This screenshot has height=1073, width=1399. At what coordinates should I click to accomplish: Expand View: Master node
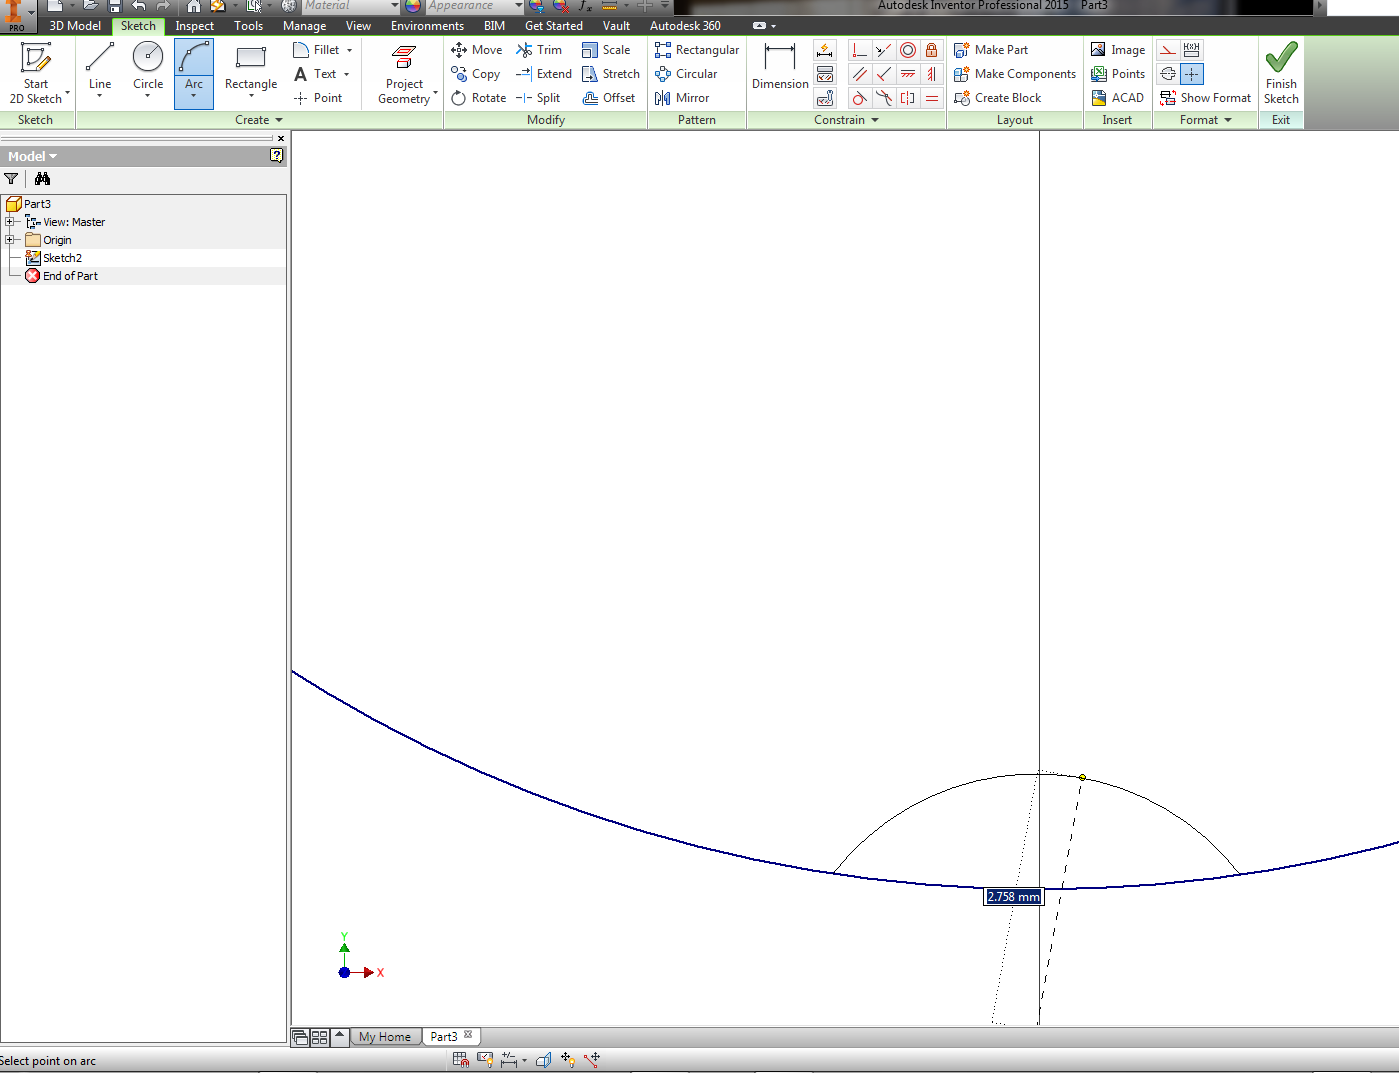click(x=10, y=222)
